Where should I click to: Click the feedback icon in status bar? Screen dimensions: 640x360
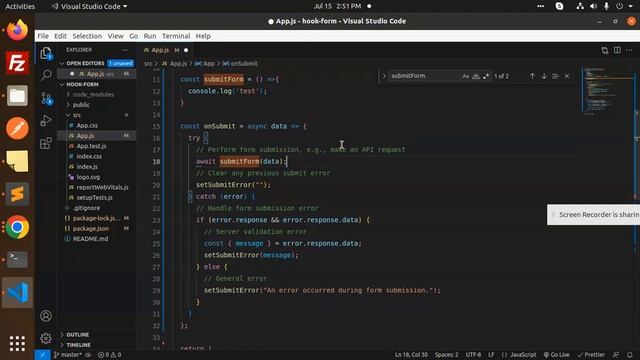pos(616,355)
